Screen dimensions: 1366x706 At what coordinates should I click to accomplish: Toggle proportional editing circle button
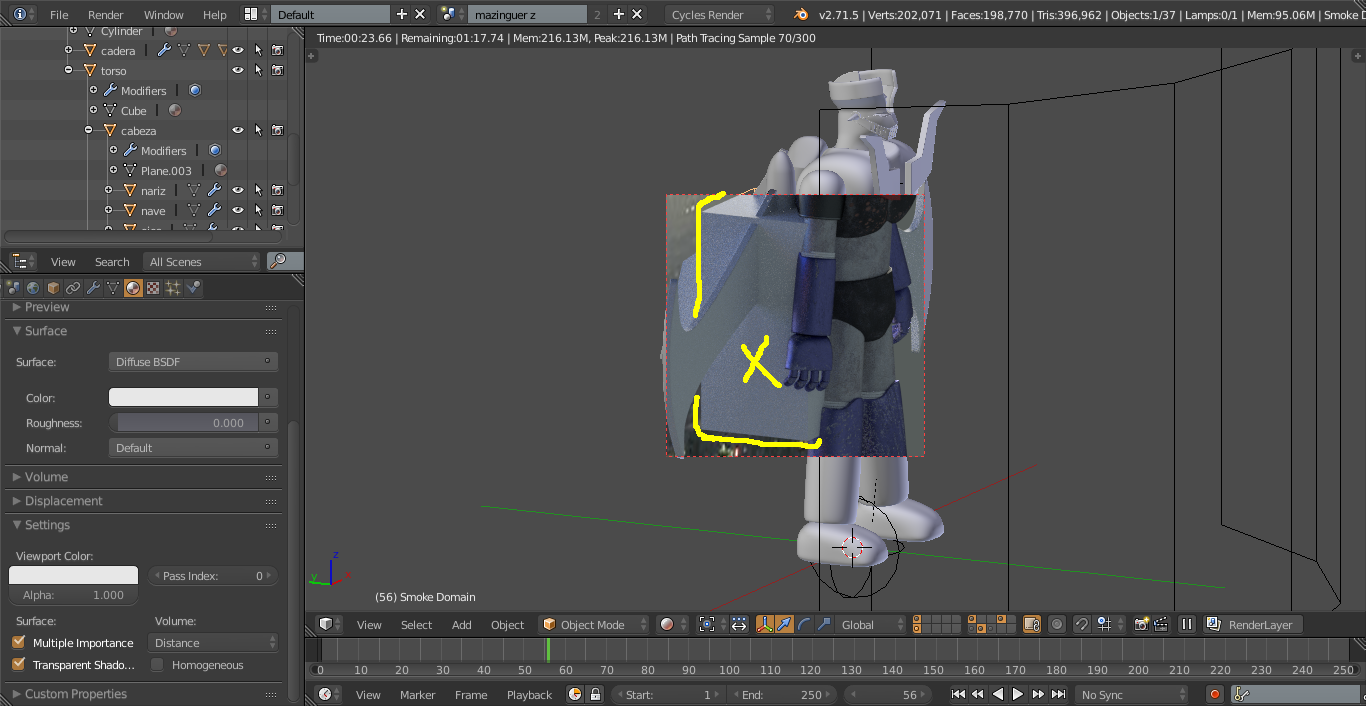click(1057, 624)
